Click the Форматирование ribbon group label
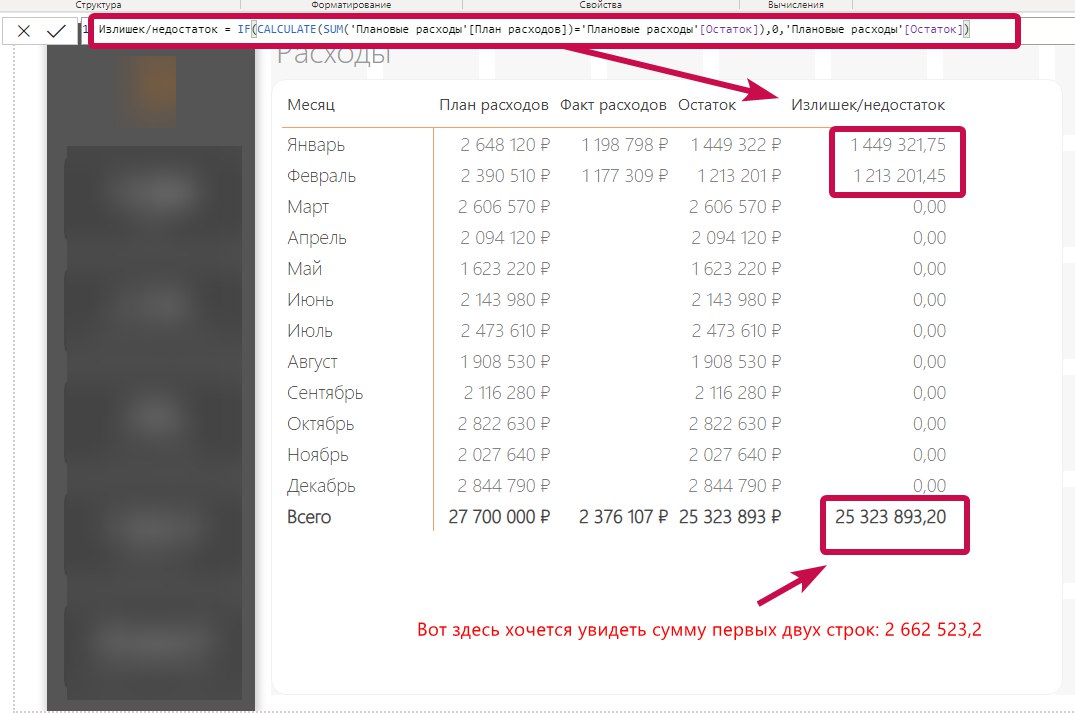This screenshot has width=1075, height=713. 351,5
